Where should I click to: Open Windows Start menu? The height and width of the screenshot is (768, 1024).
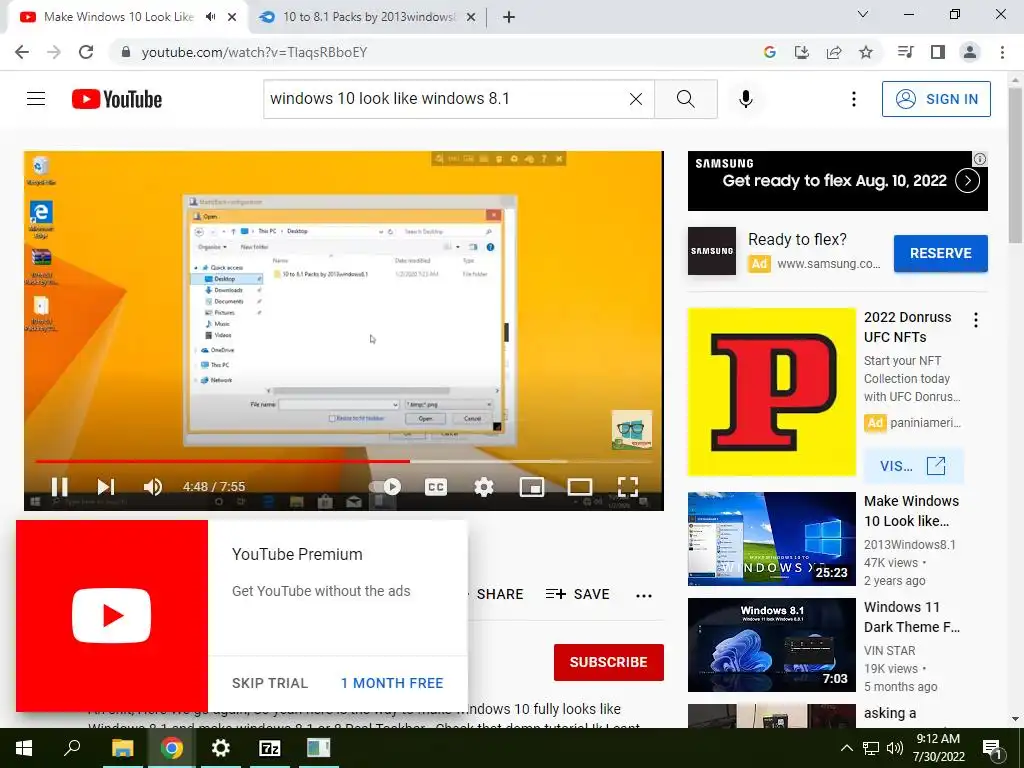coord(24,748)
